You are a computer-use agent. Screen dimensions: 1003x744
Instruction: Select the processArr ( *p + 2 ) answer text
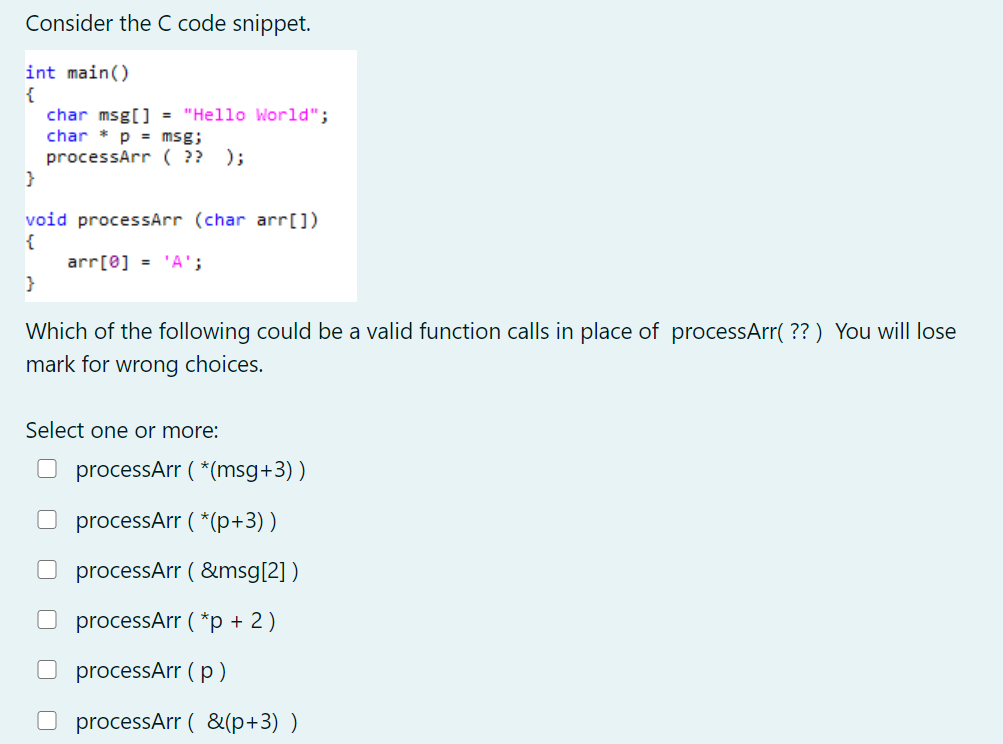pyautogui.click(x=175, y=620)
